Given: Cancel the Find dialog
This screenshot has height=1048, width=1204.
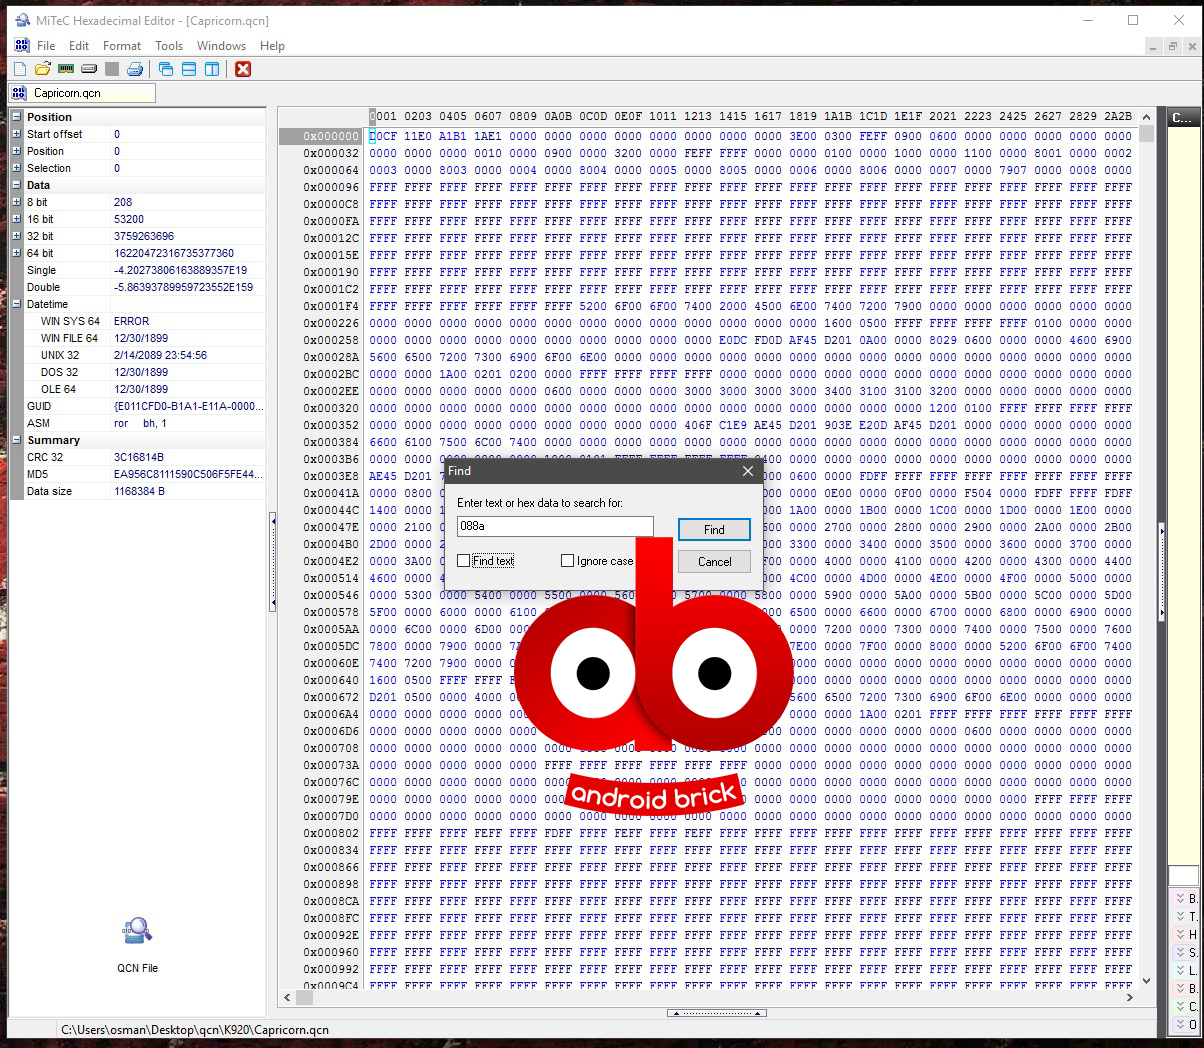Looking at the screenshot, I should coord(714,562).
